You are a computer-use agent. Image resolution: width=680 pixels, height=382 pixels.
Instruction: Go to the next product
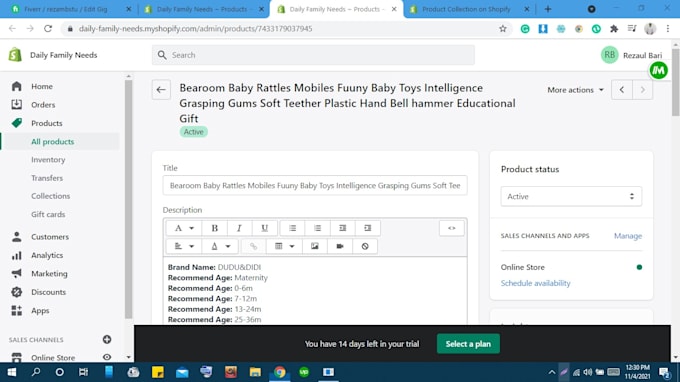[642, 90]
